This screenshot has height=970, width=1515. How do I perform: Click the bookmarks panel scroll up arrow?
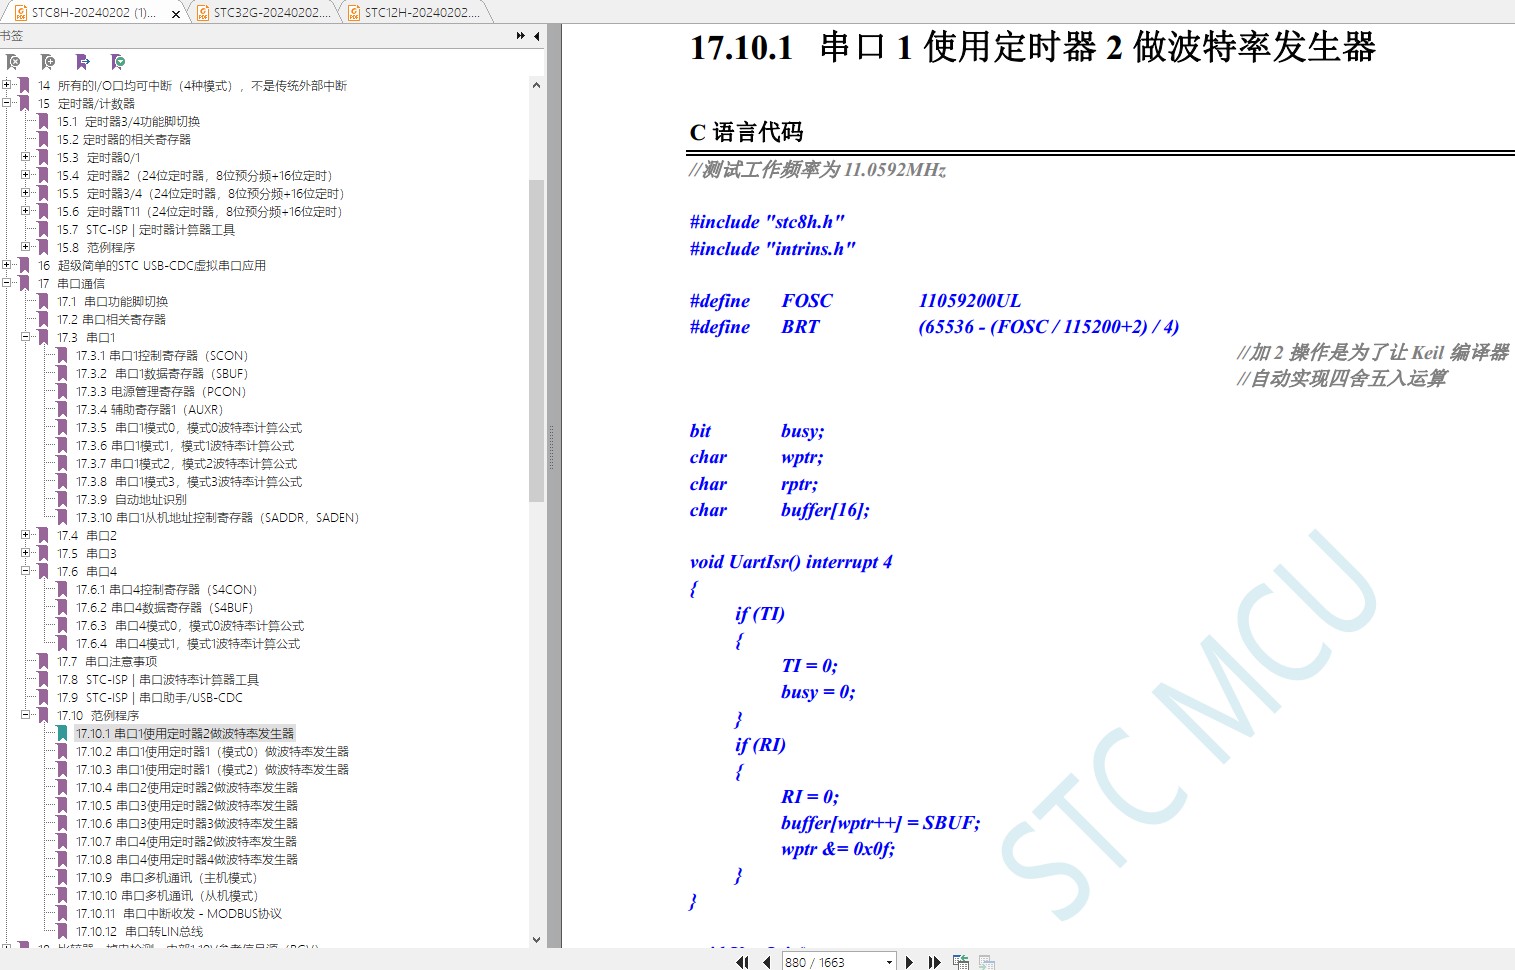[536, 85]
